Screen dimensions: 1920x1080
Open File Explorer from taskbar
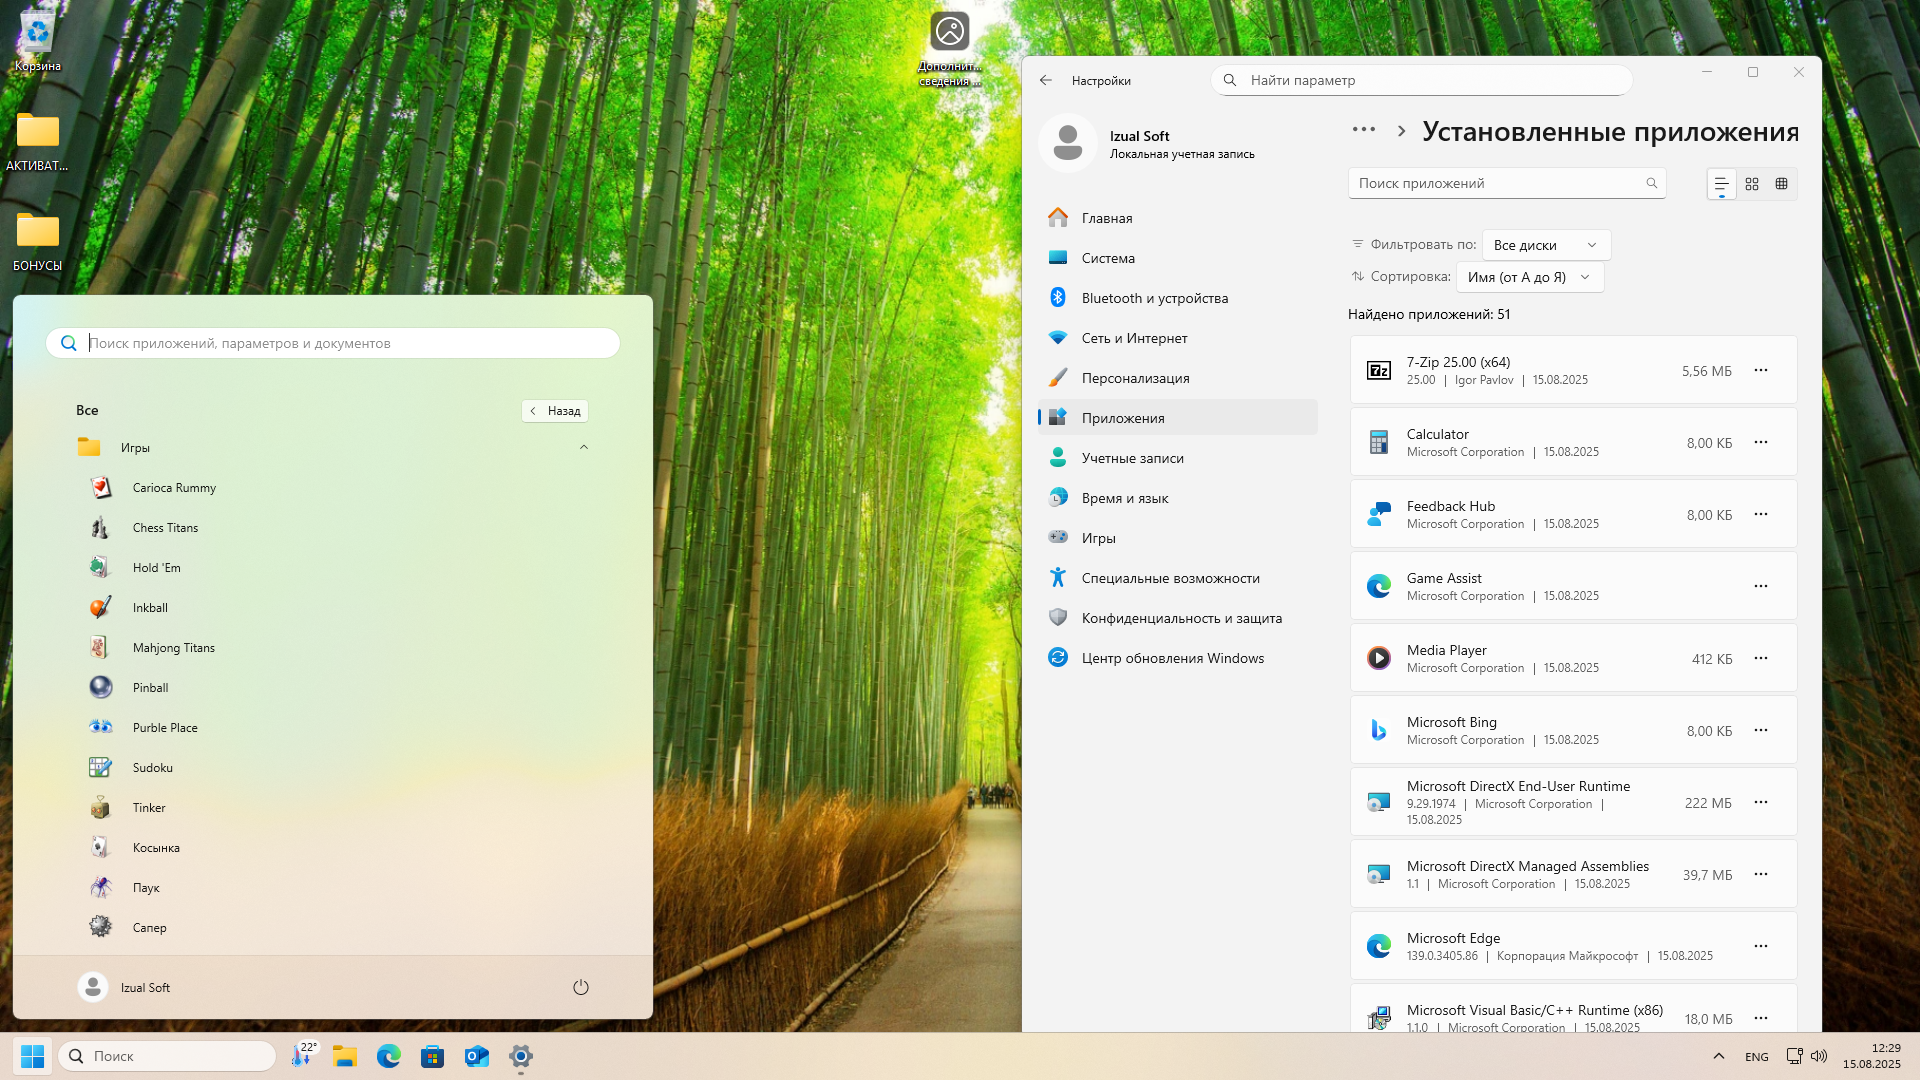click(x=345, y=1056)
